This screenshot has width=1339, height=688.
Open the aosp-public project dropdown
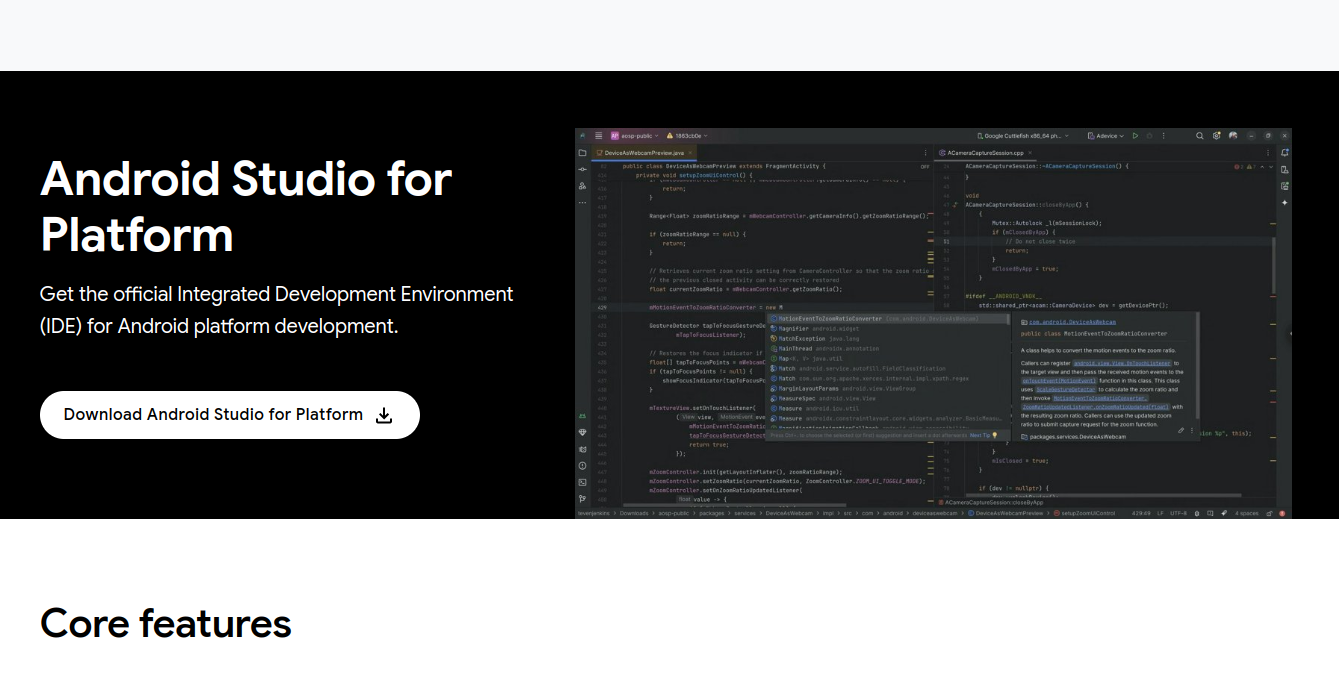pos(635,136)
